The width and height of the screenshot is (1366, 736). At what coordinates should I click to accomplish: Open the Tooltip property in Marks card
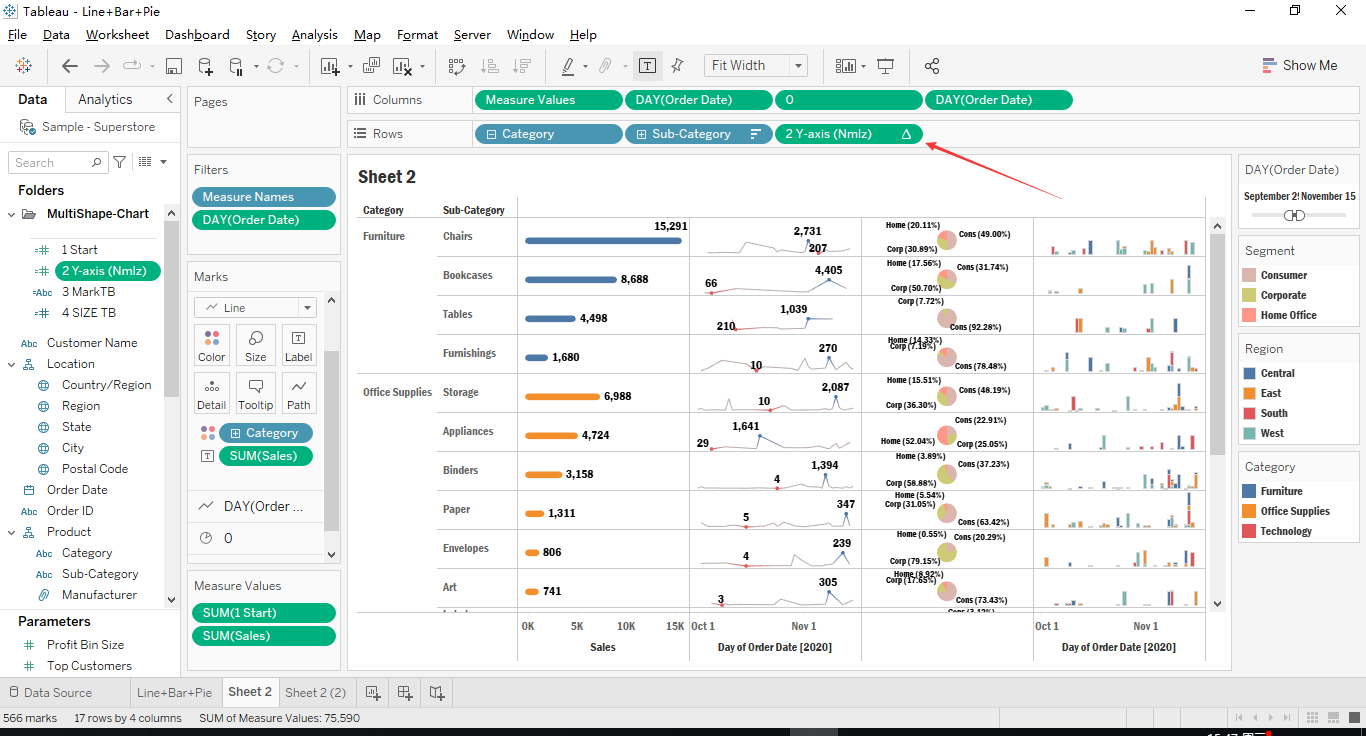click(x=255, y=392)
